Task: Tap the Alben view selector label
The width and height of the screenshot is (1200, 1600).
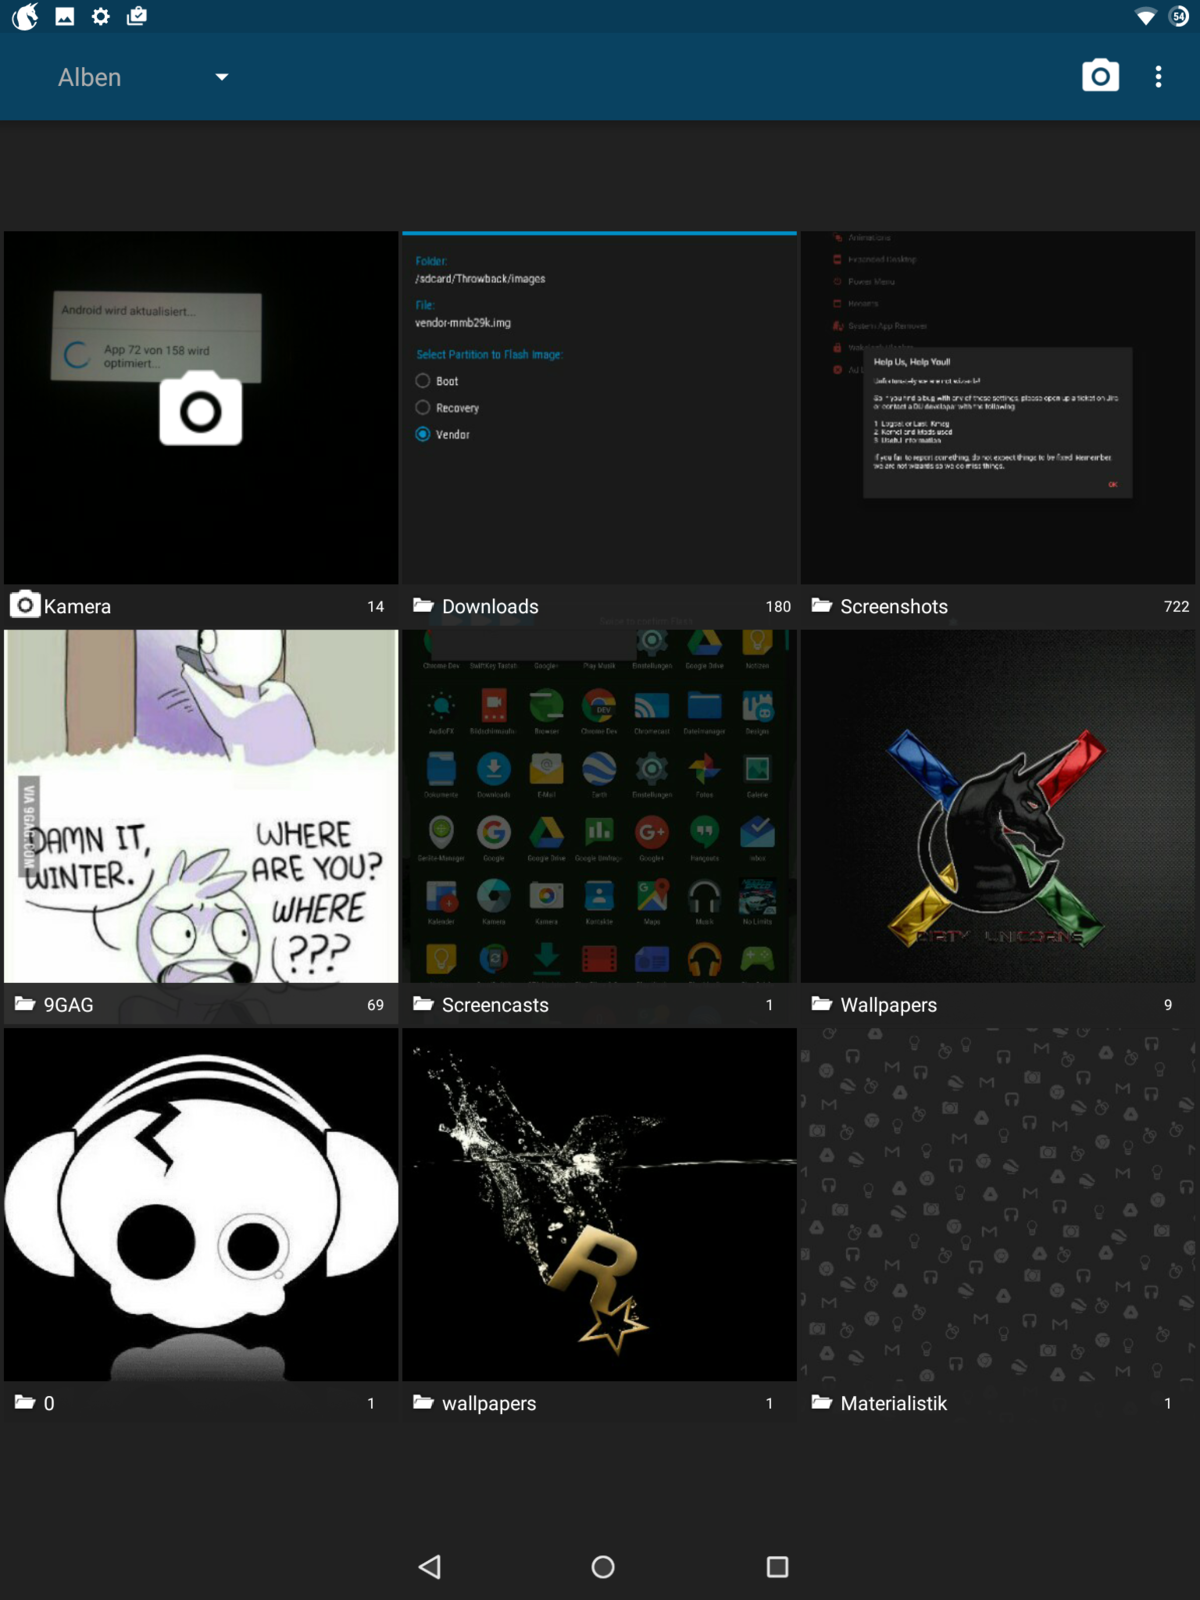Action: pos(90,77)
